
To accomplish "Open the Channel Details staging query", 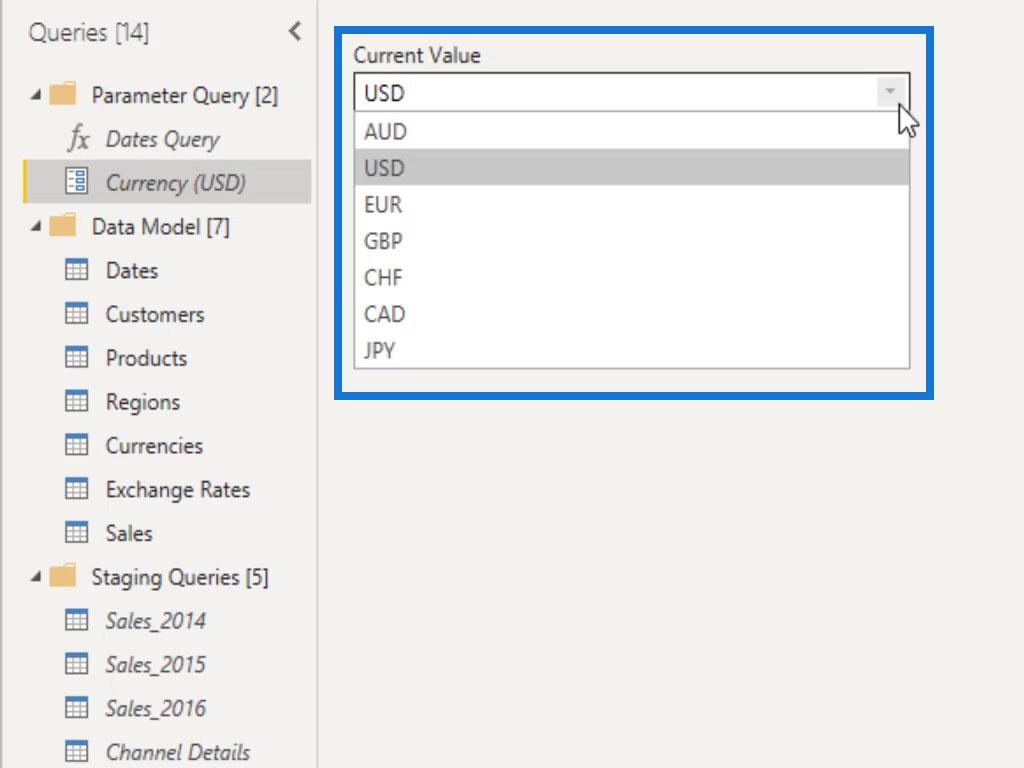I will pos(177,752).
